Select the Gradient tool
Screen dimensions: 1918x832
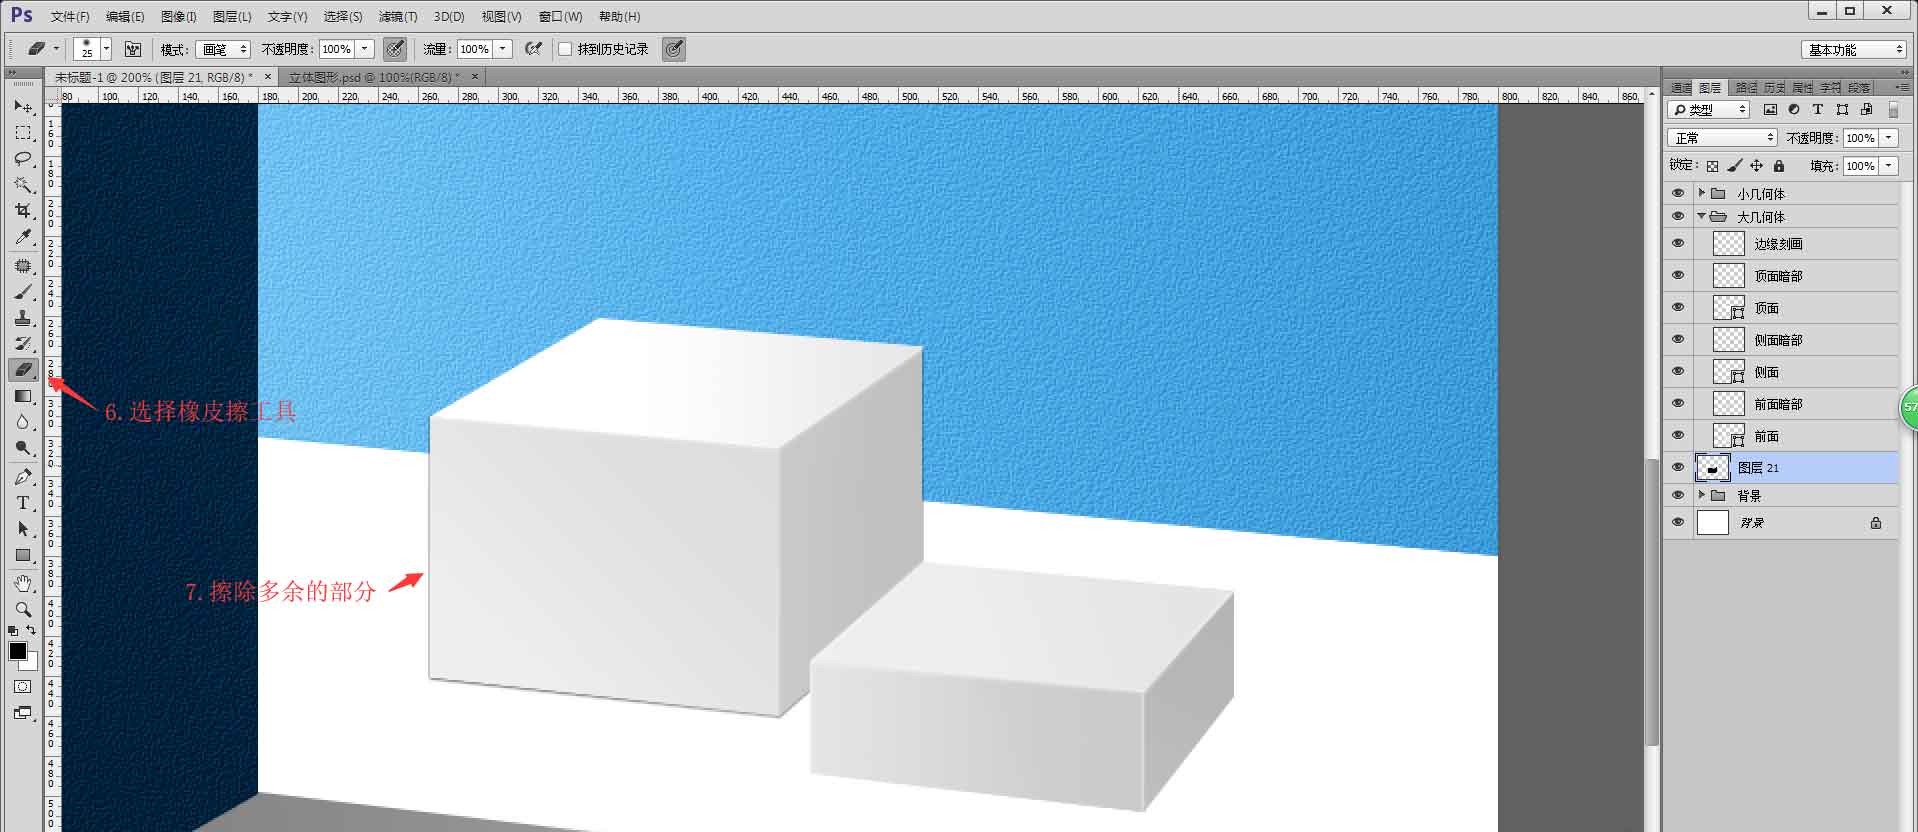pos(23,396)
